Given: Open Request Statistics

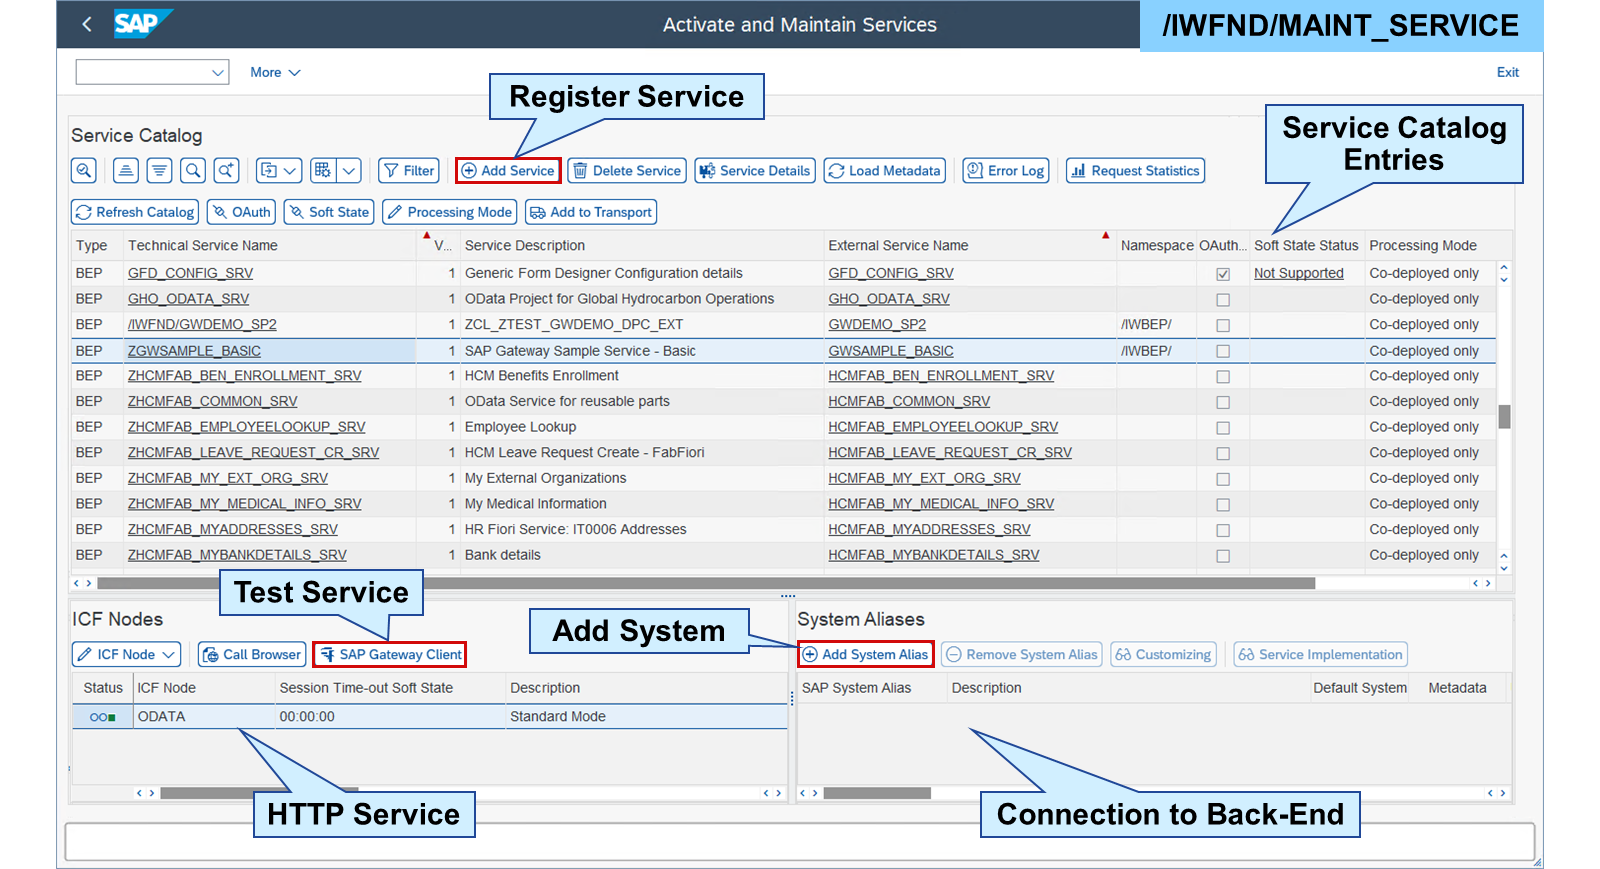Looking at the screenshot, I should (1135, 171).
